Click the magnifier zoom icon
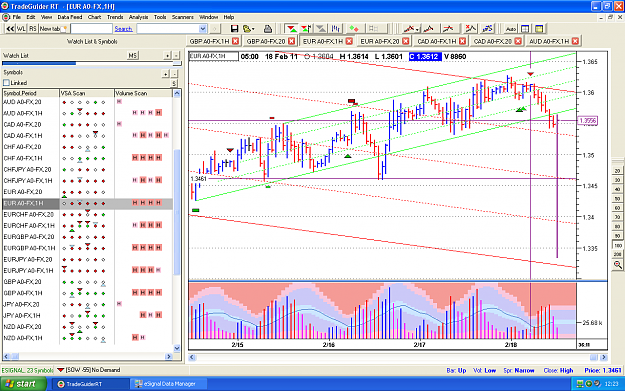The height and width of the screenshot is (391, 625). point(617,265)
